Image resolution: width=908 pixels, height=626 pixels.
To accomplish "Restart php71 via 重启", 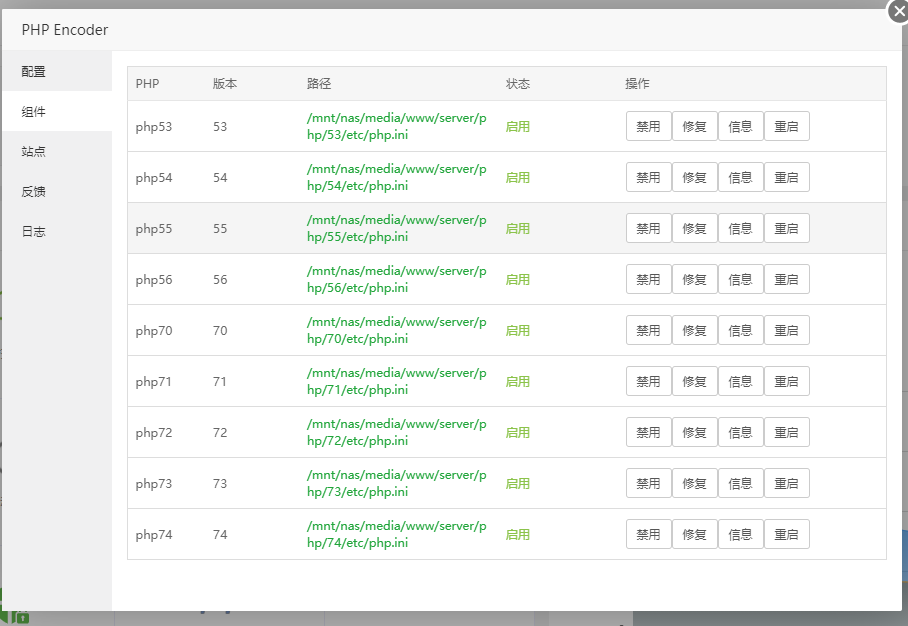I will click(x=786, y=381).
